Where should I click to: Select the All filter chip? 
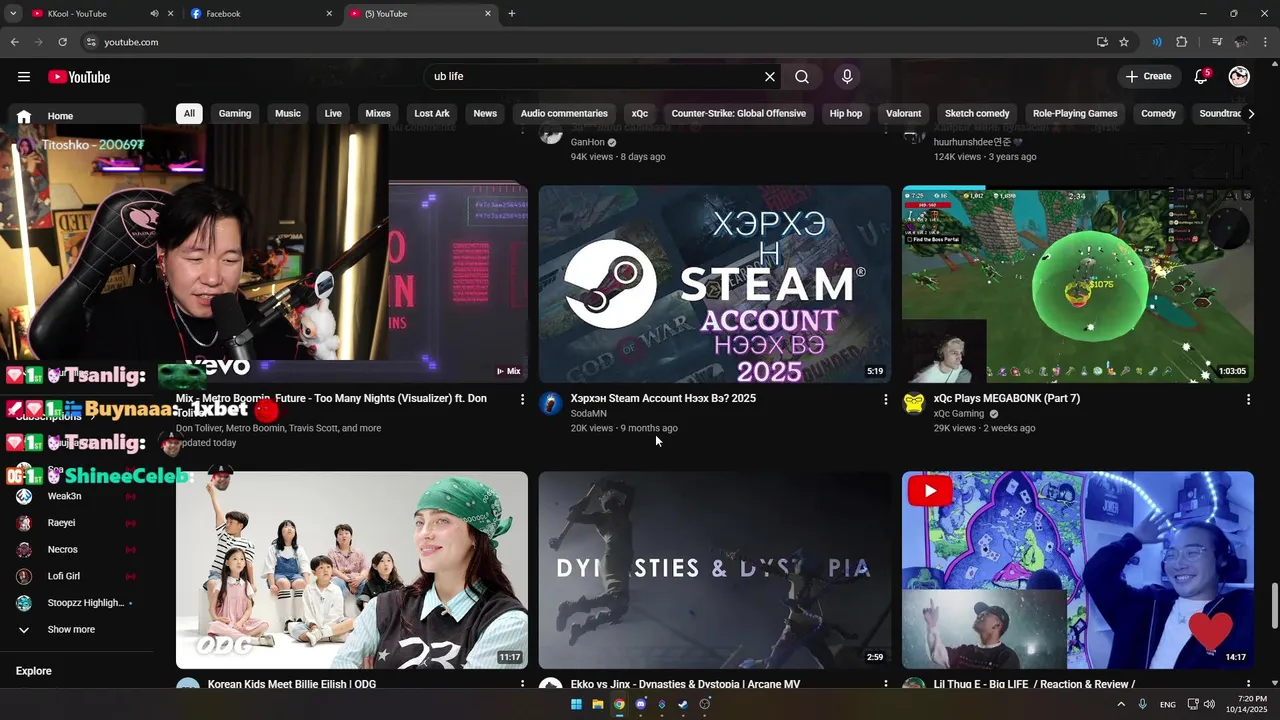(189, 113)
